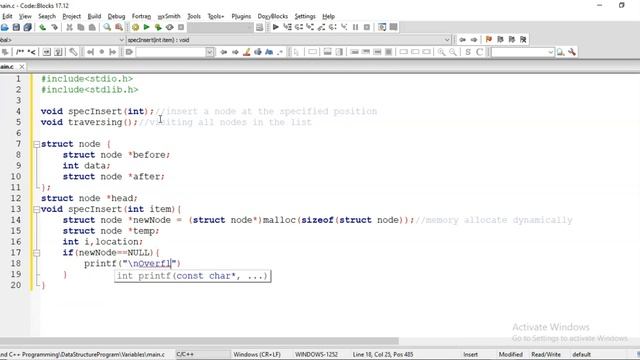640x360 pixels.
Task: Click the Build gear icon
Action: click(135, 27)
